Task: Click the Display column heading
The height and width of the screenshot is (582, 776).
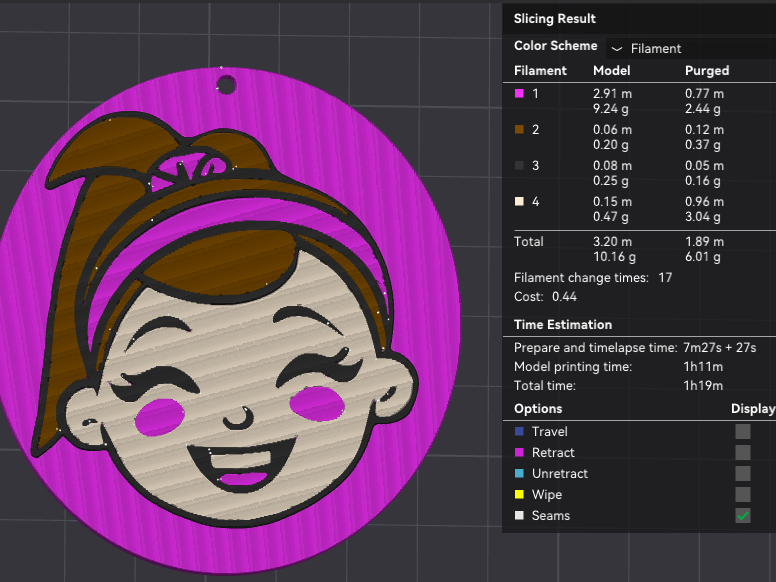Action: click(753, 409)
